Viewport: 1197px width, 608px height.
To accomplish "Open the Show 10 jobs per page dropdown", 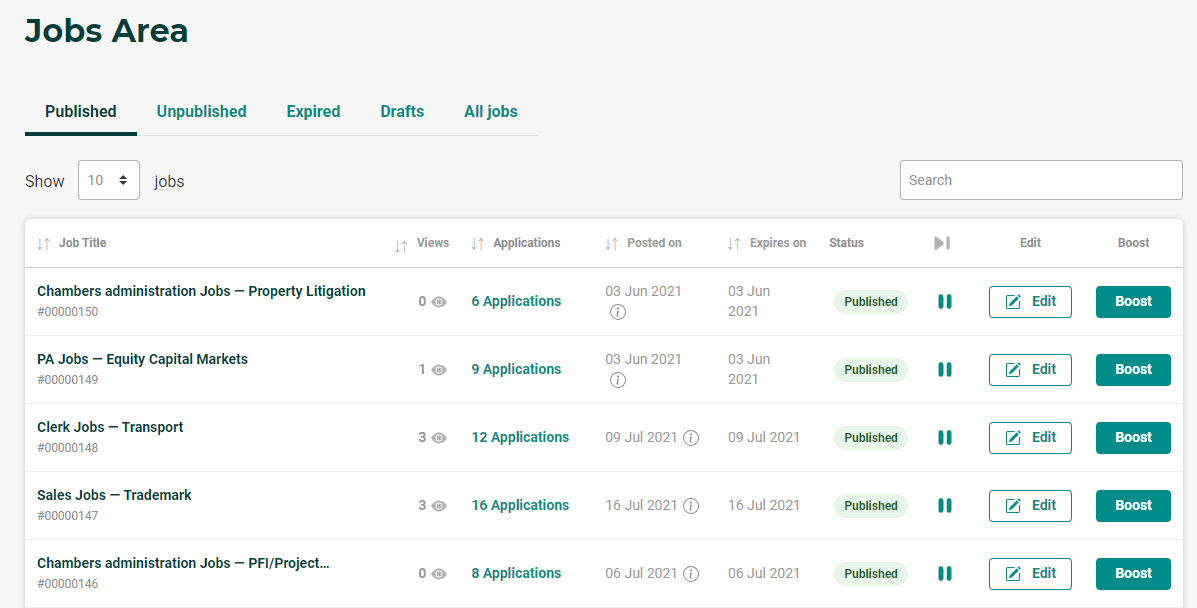I will 108,180.
